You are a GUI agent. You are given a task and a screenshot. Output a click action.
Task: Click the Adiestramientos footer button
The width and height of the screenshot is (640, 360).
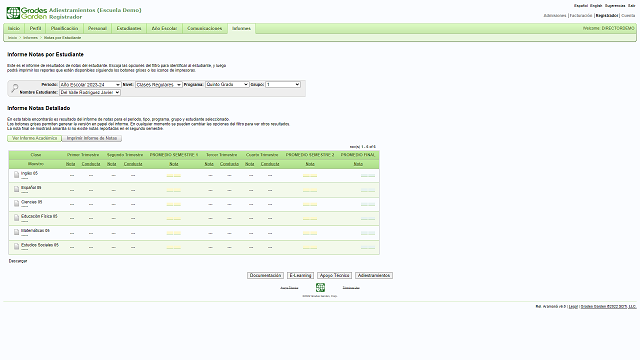point(374,276)
